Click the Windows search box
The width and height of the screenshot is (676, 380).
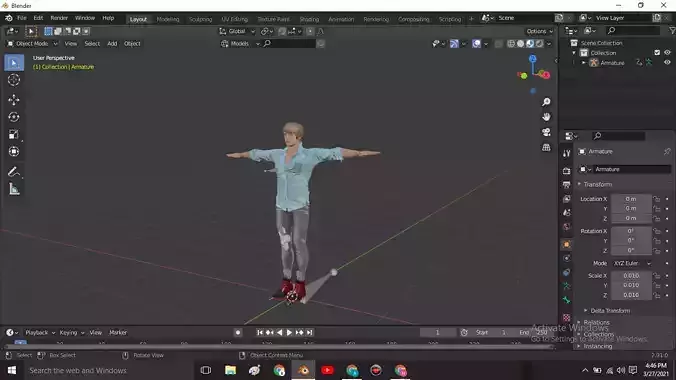[108, 371]
